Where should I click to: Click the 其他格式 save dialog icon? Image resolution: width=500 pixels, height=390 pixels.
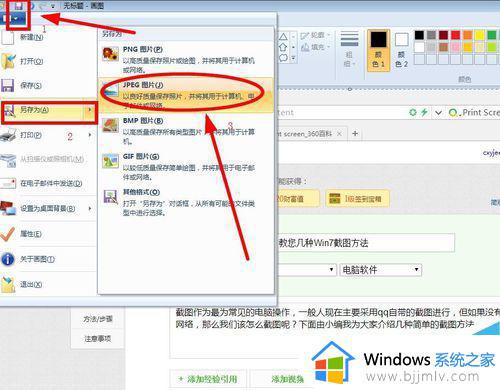coord(110,197)
